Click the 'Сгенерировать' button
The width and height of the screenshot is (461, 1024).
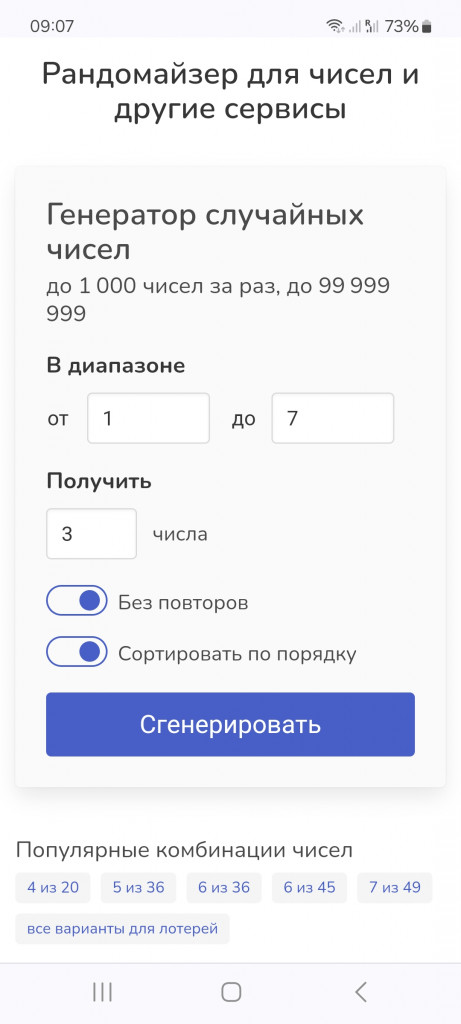[x=230, y=725]
